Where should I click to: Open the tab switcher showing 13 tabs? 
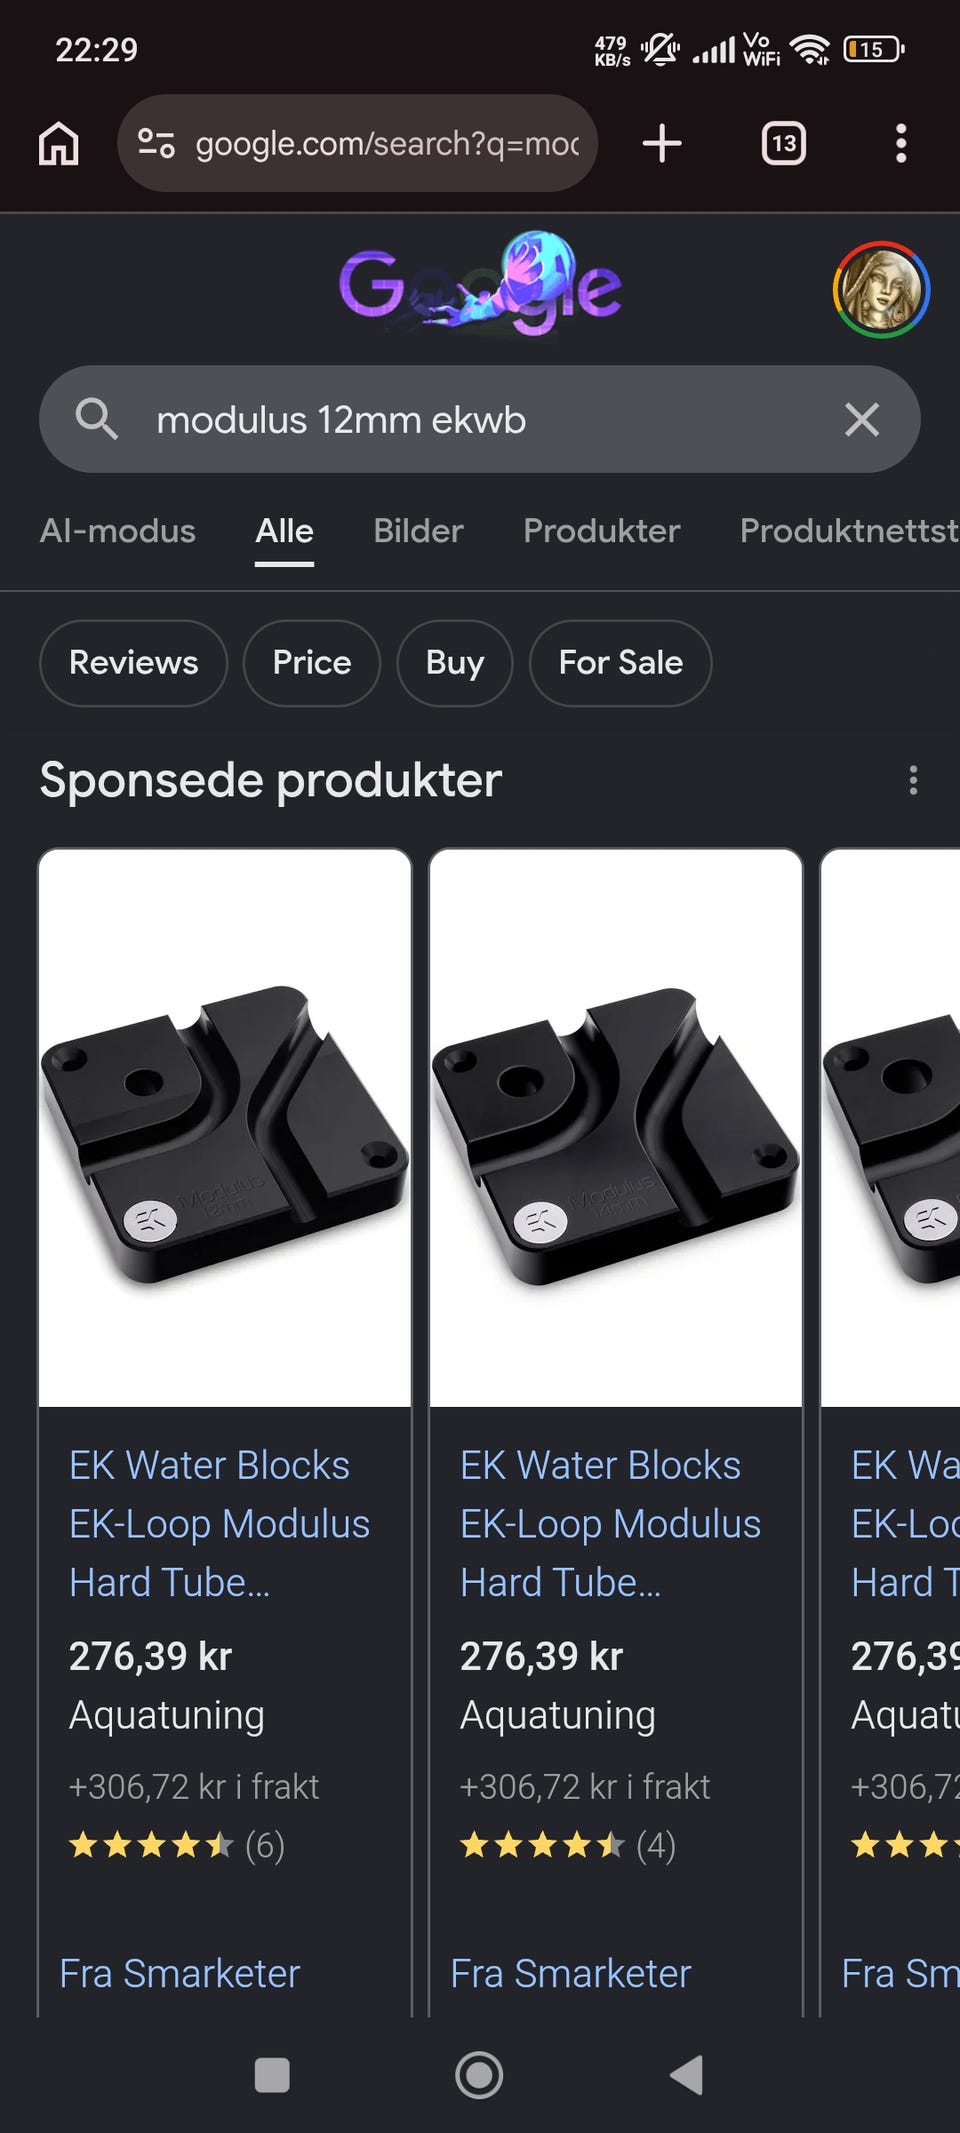(784, 143)
